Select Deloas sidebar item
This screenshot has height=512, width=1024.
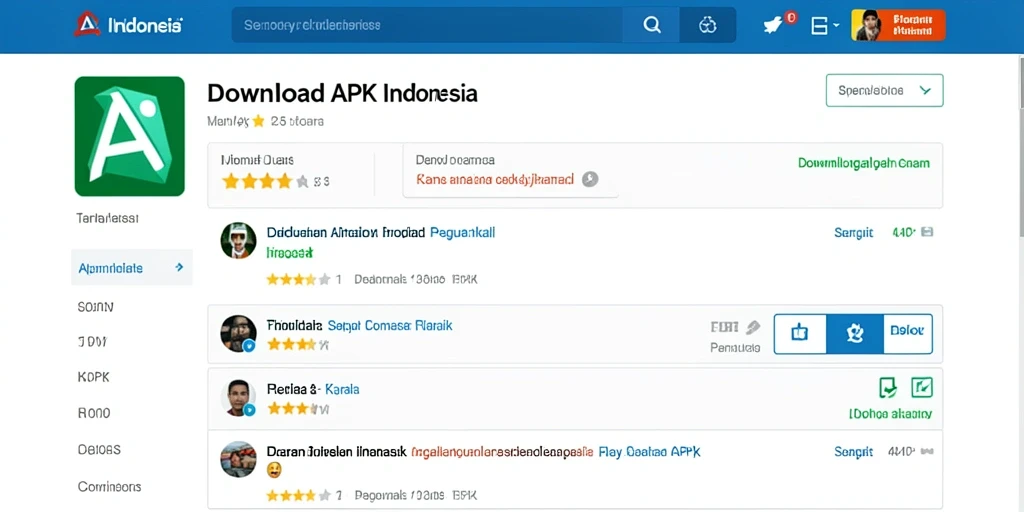tap(99, 450)
